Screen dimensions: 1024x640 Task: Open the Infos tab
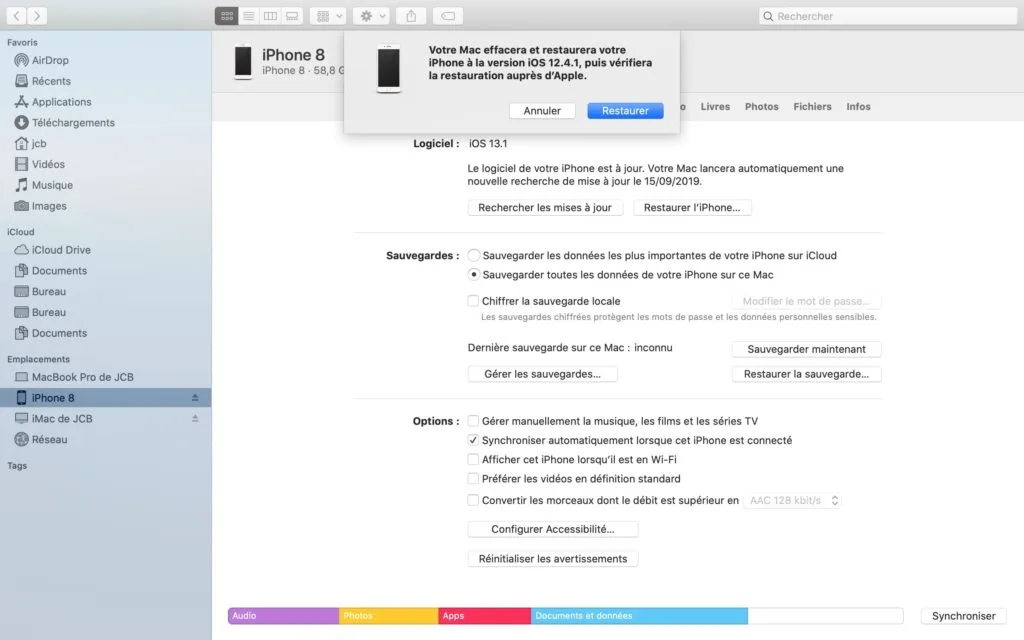858,106
